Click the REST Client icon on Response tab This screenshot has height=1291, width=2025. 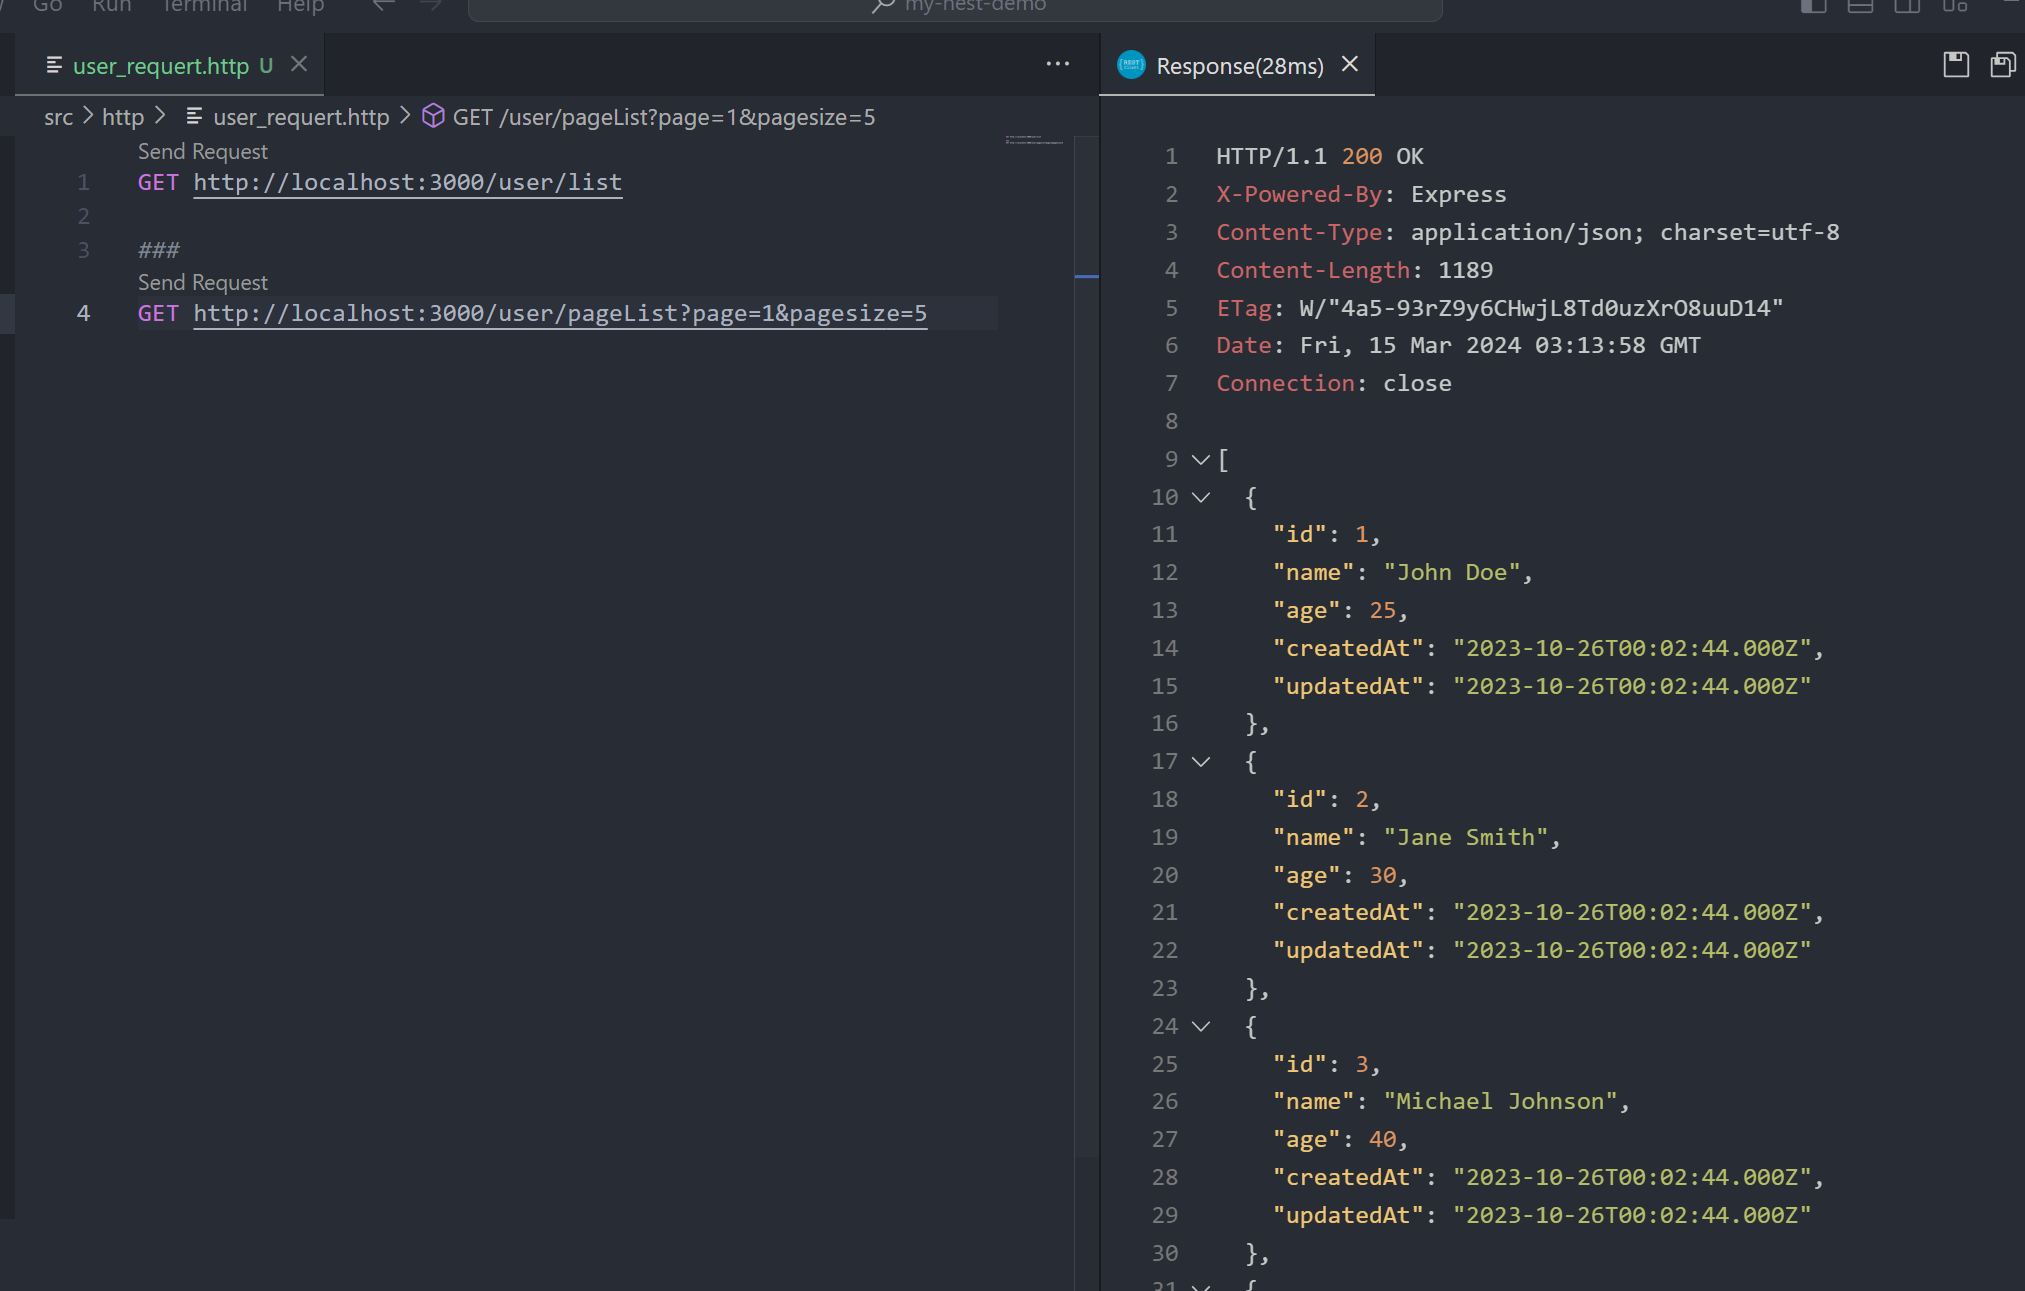(x=1131, y=66)
